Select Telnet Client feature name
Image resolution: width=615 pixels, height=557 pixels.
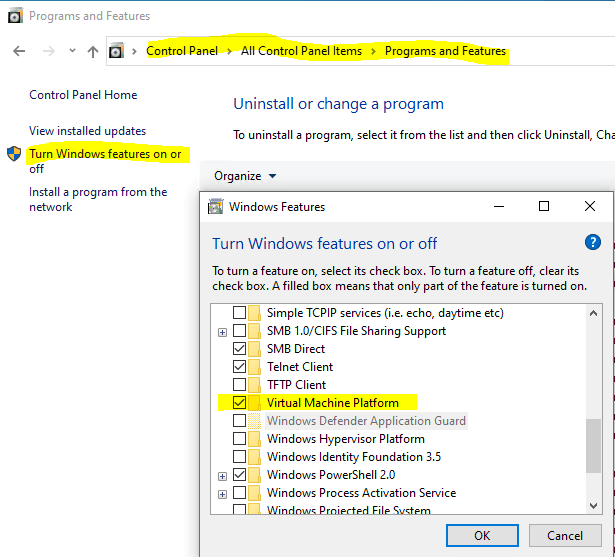coord(300,367)
